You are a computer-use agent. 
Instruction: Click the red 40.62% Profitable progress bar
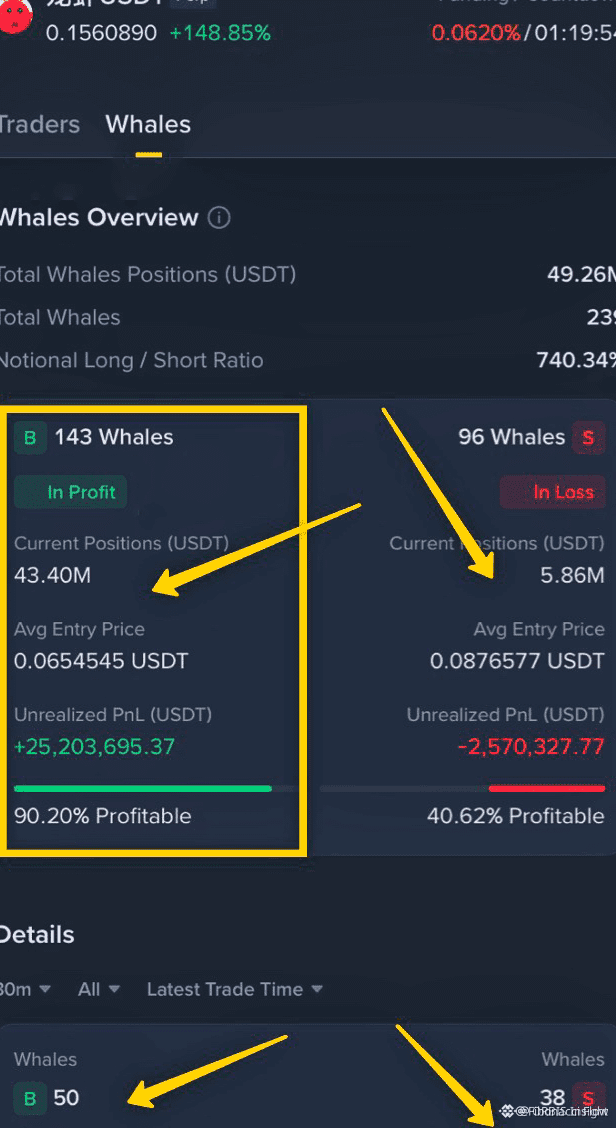(547, 788)
